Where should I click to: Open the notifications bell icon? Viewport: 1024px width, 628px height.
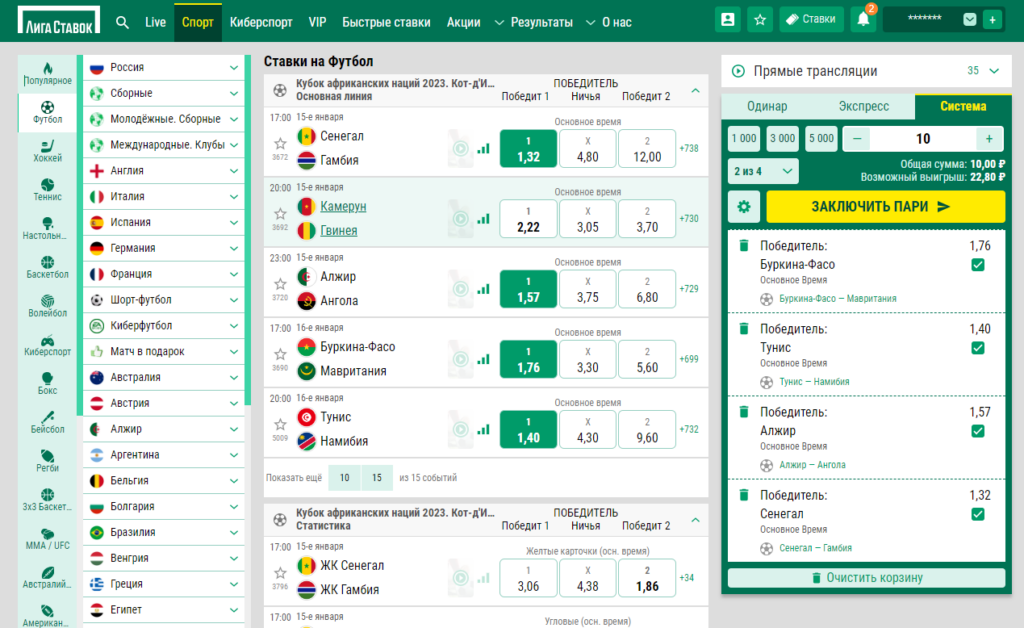(863, 20)
